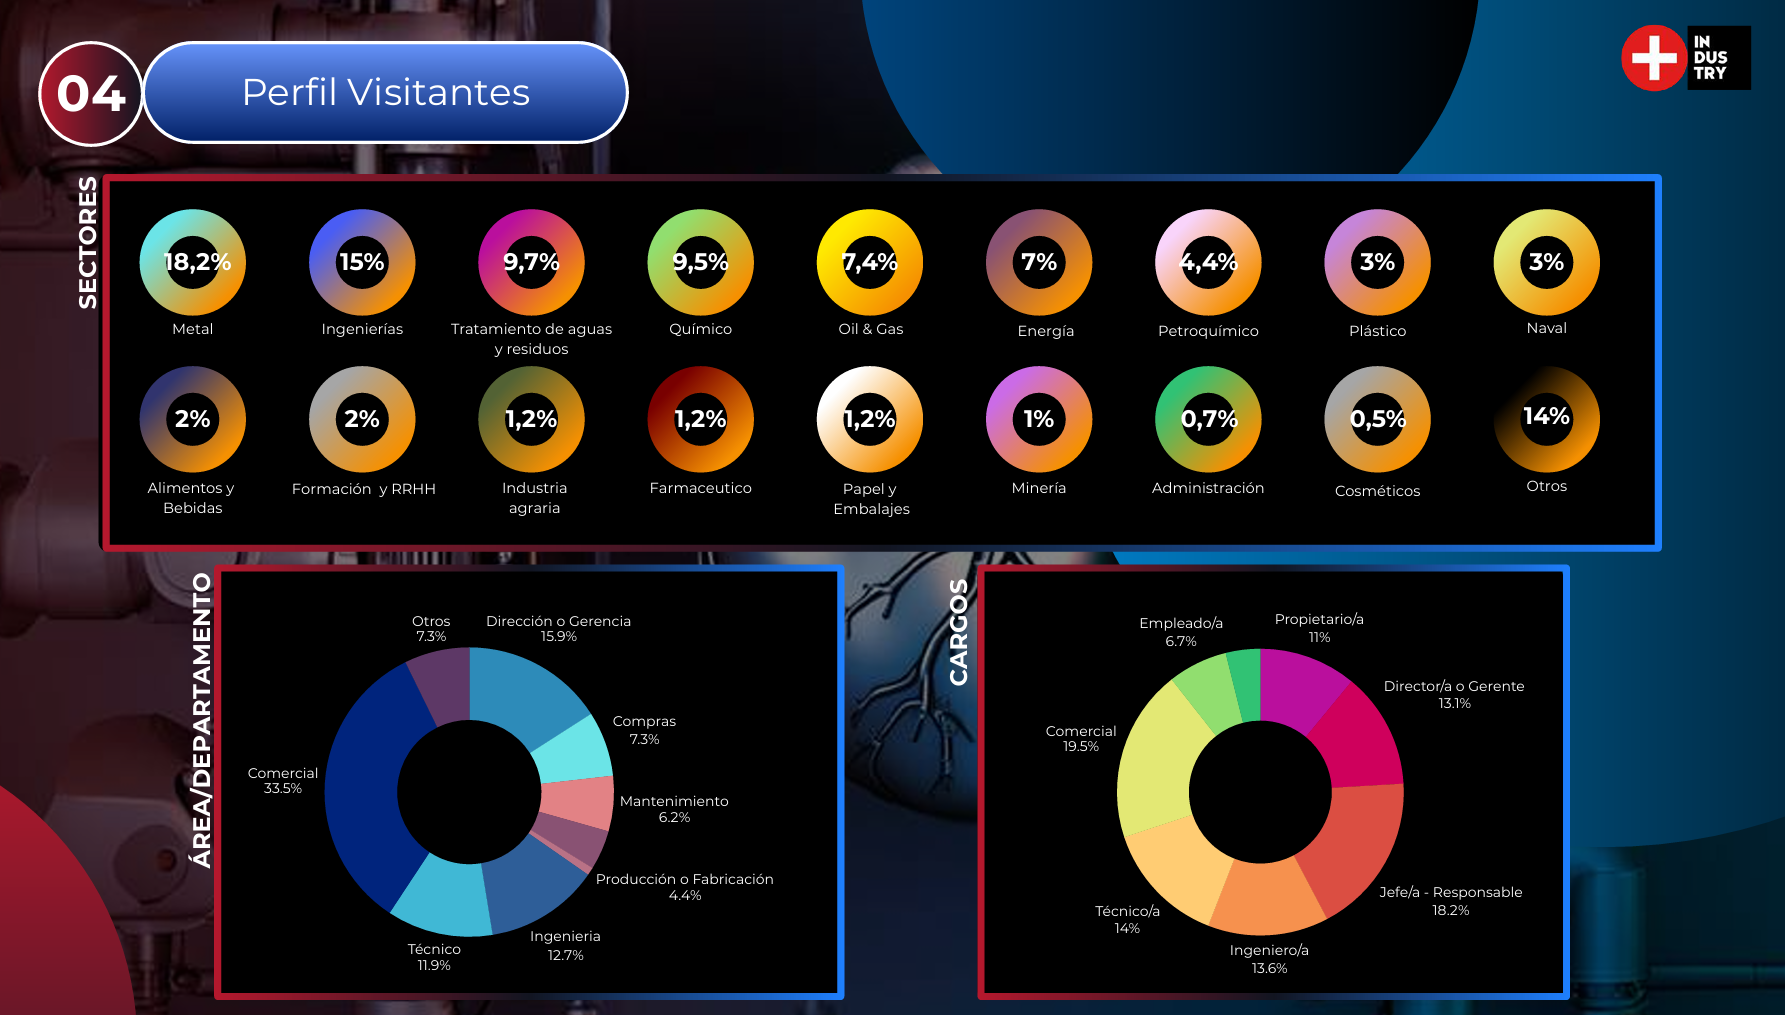Click the 'Técnico/a 14%' label

click(x=1127, y=920)
